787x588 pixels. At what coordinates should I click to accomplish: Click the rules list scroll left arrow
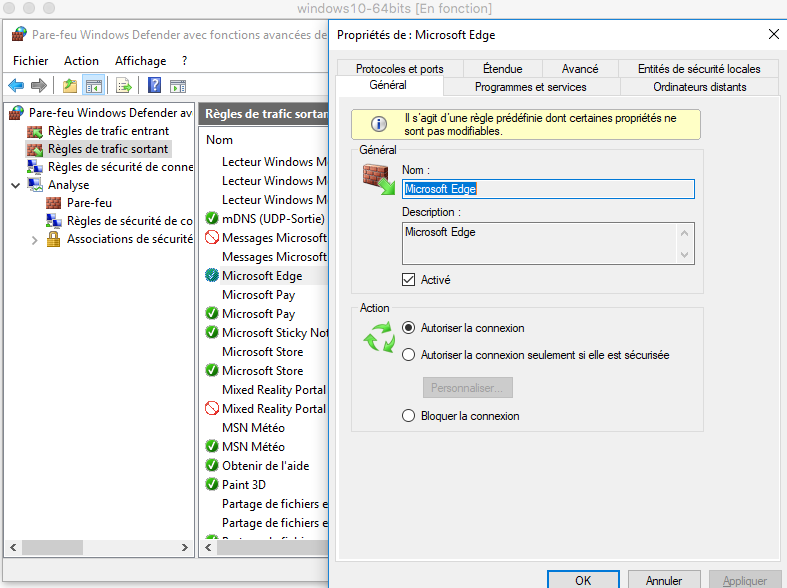[x=208, y=547]
